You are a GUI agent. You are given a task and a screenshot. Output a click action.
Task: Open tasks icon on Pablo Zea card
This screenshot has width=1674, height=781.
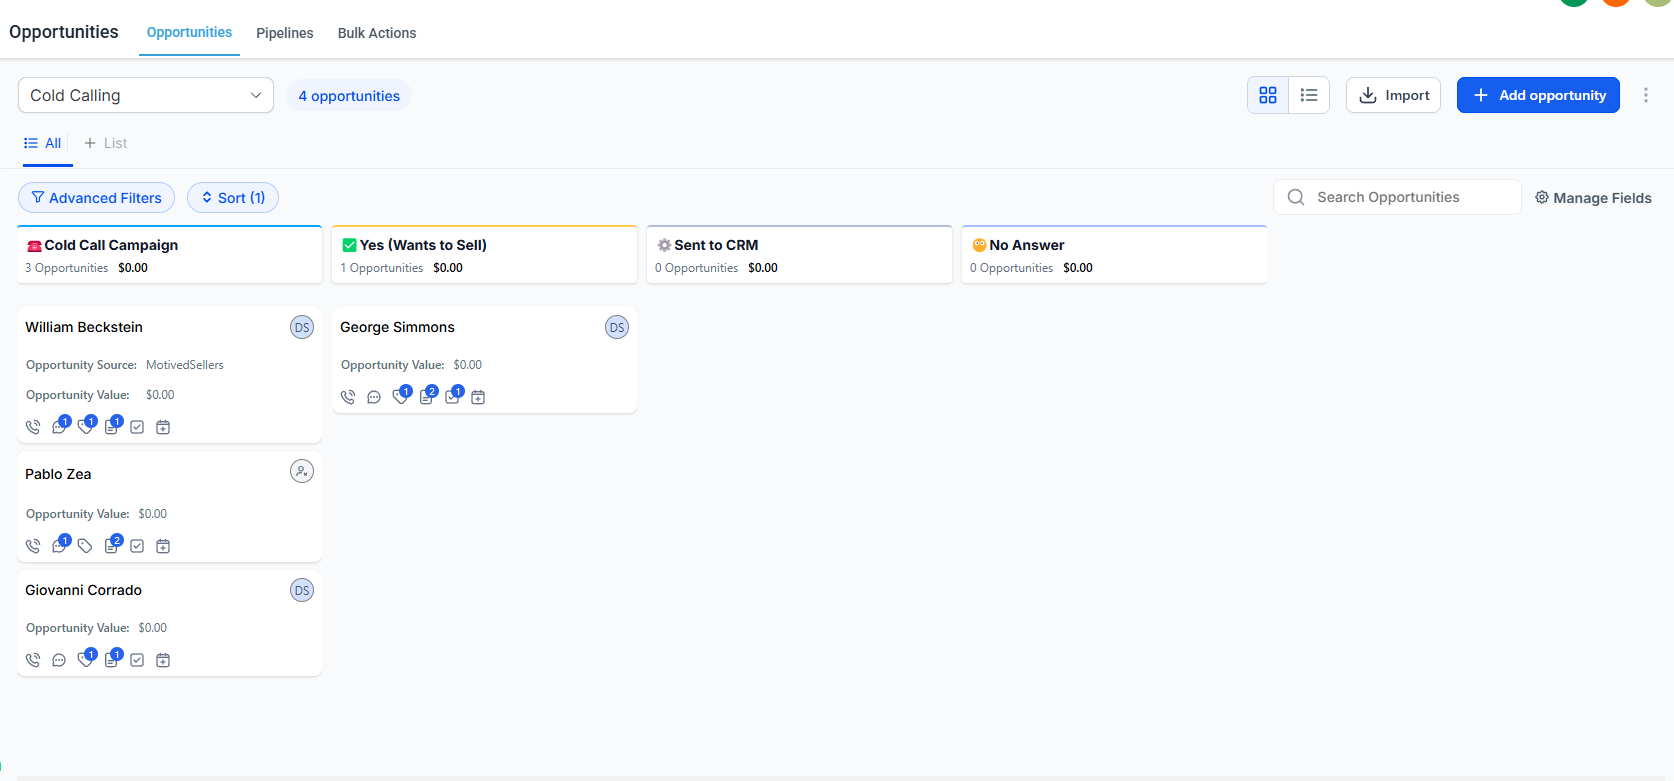click(x=137, y=546)
